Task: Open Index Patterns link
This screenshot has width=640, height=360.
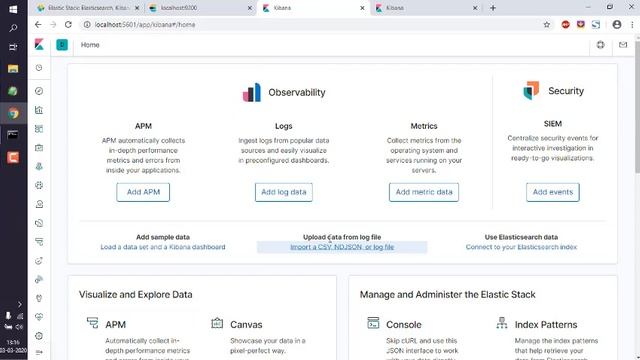Action: [x=546, y=324]
